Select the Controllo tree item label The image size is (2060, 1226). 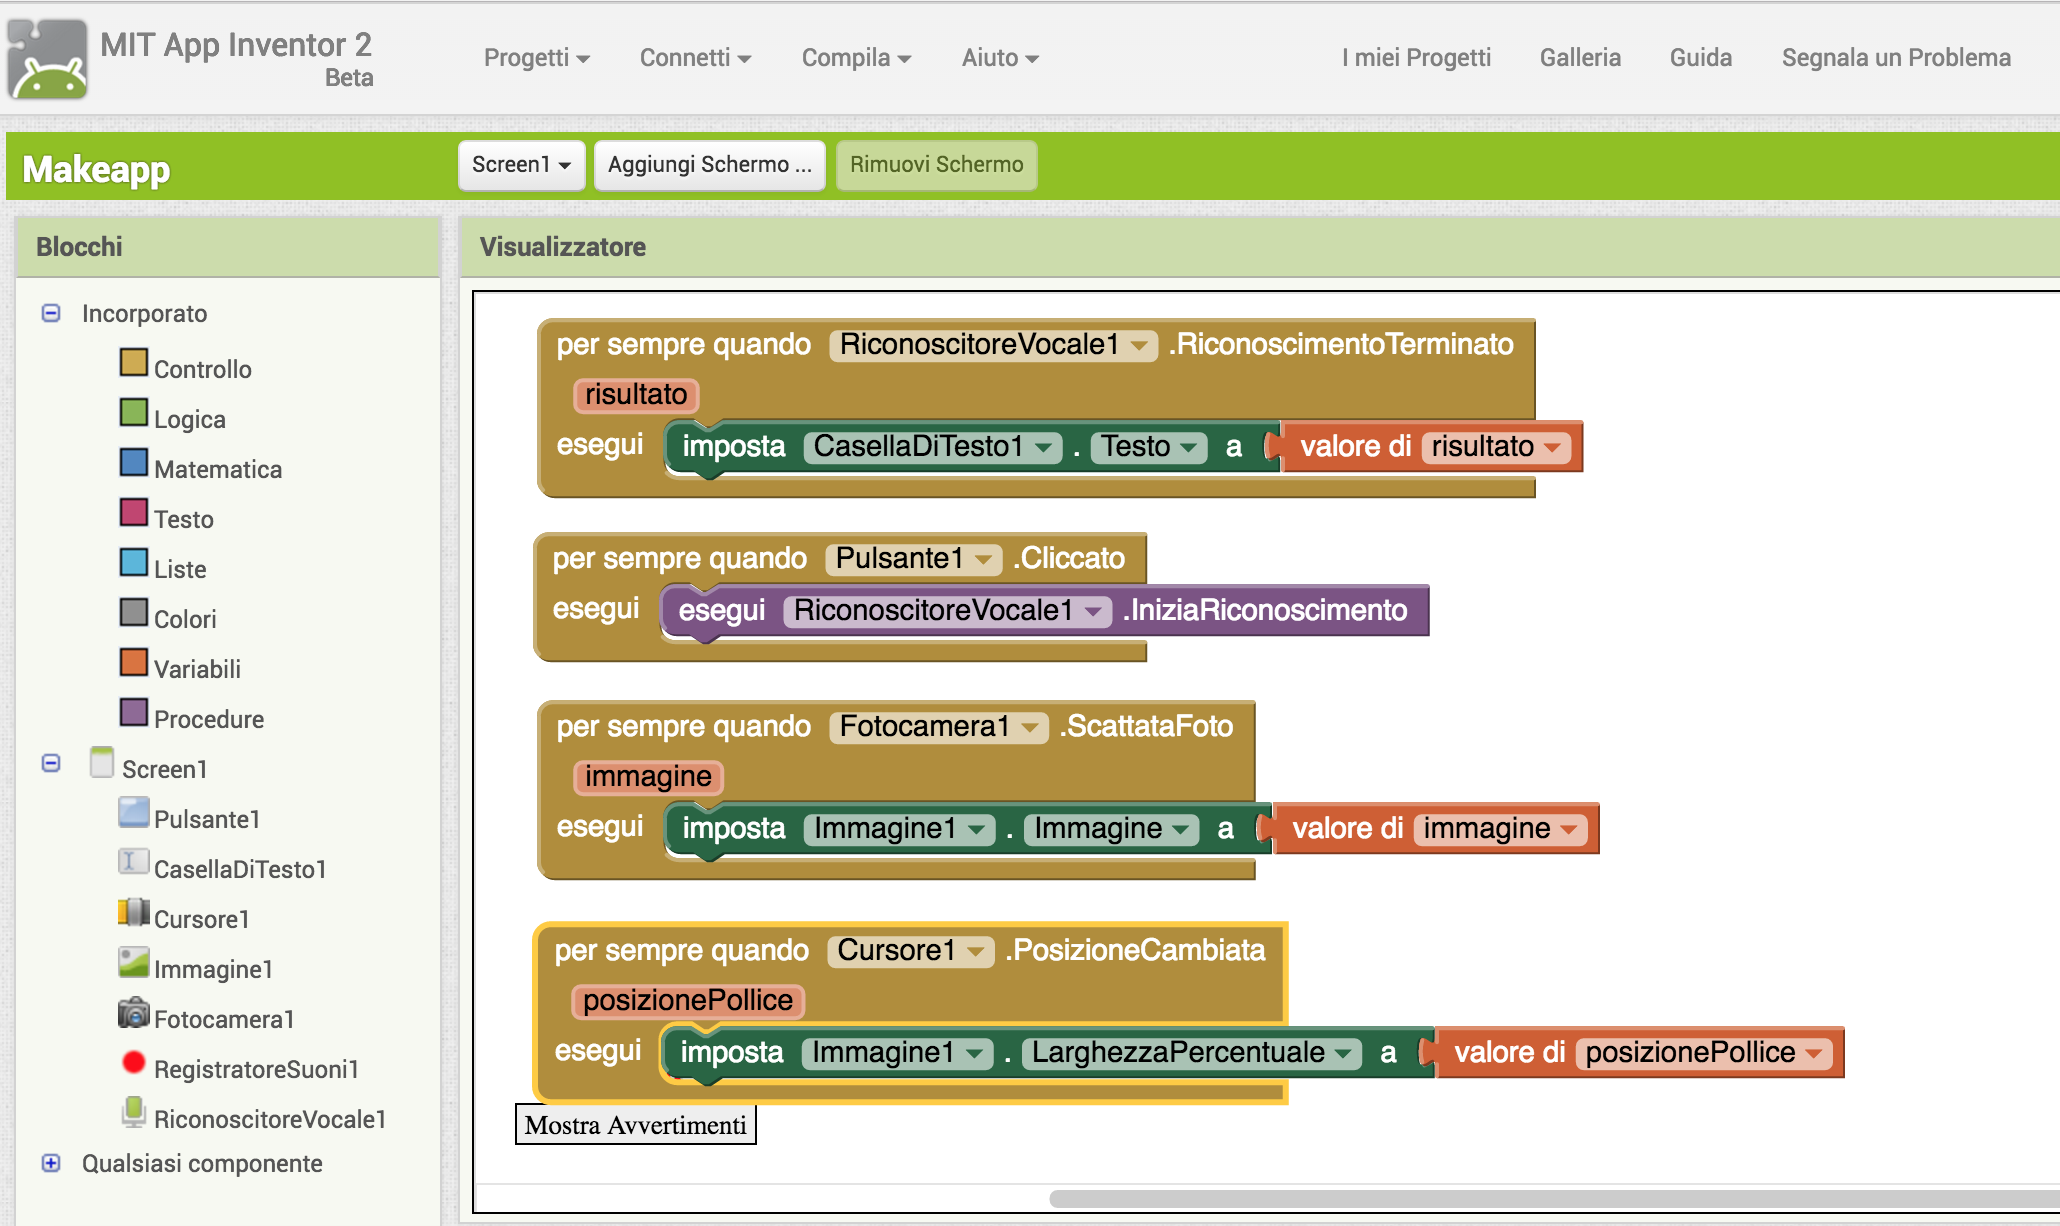203,369
